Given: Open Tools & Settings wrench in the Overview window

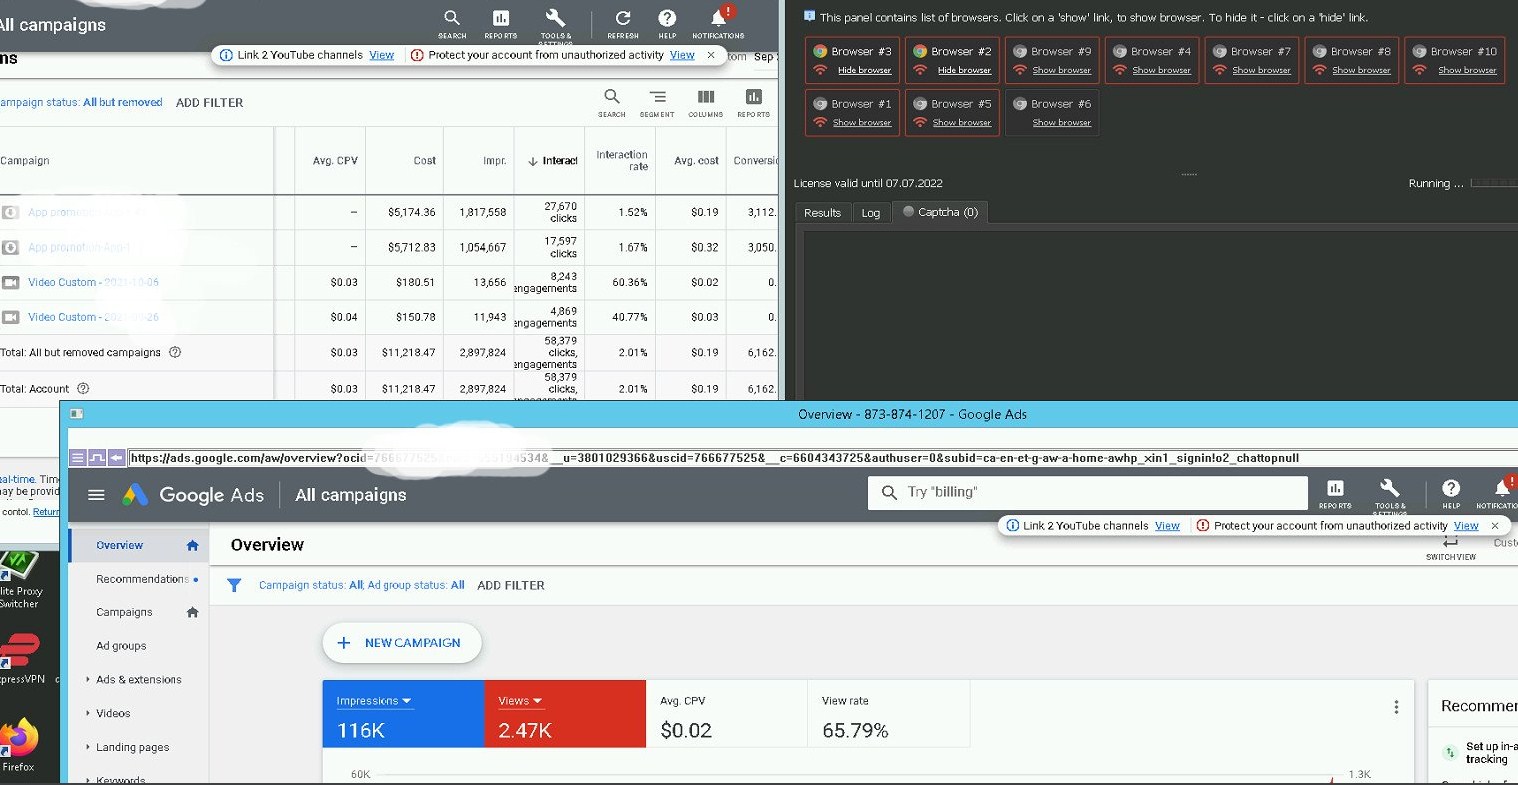Looking at the screenshot, I should 1390,488.
